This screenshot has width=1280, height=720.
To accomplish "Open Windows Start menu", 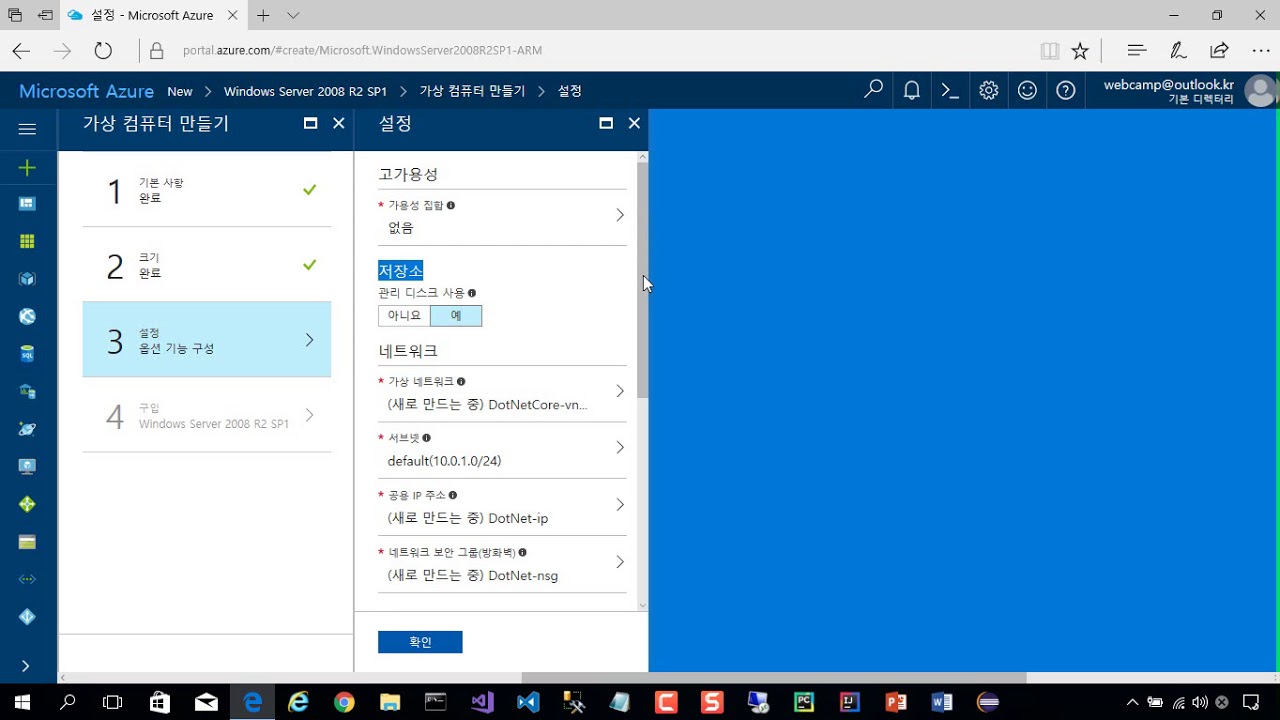I will tap(21, 702).
